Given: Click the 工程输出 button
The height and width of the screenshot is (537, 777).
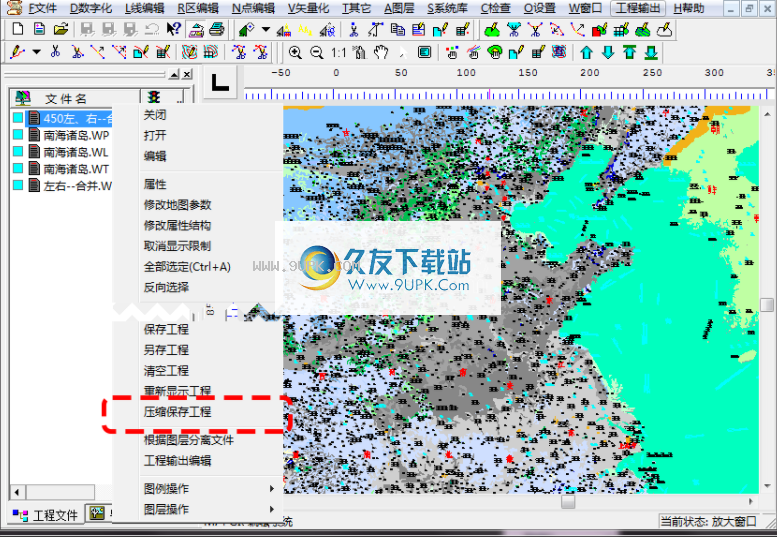Looking at the screenshot, I should pyautogui.click(x=638, y=8).
